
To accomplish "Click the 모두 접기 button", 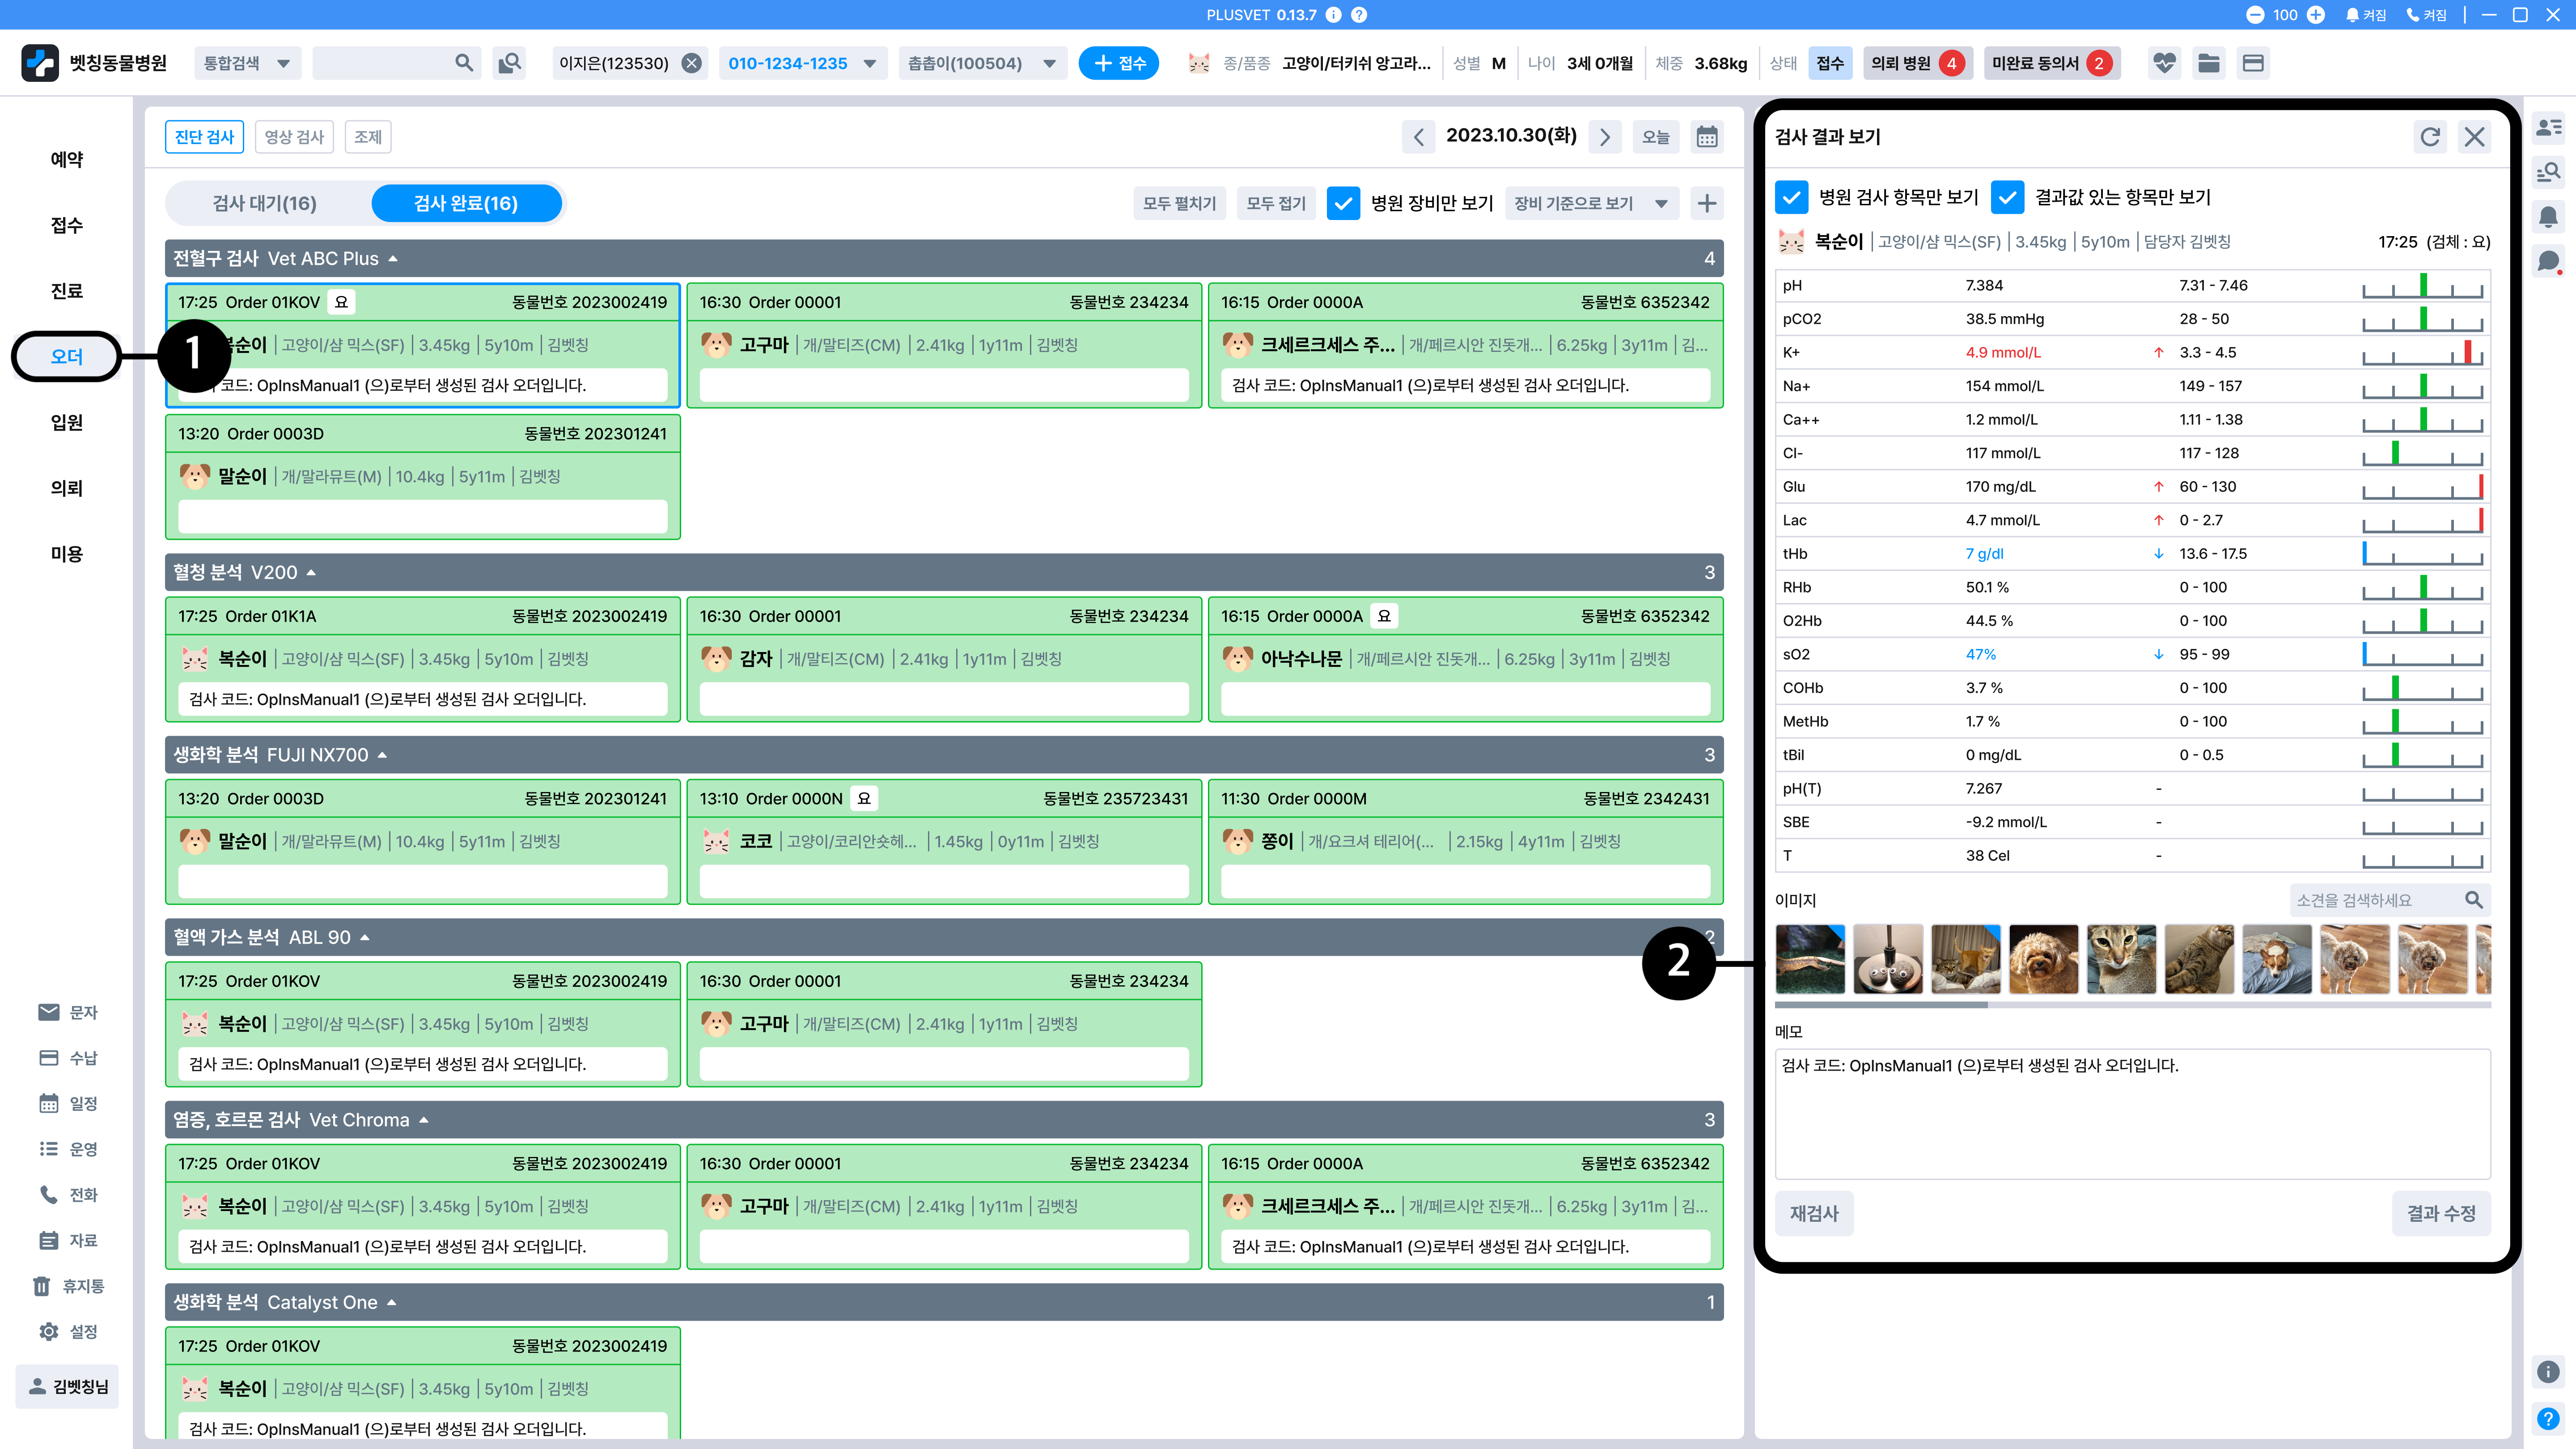I will [x=1276, y=203].
